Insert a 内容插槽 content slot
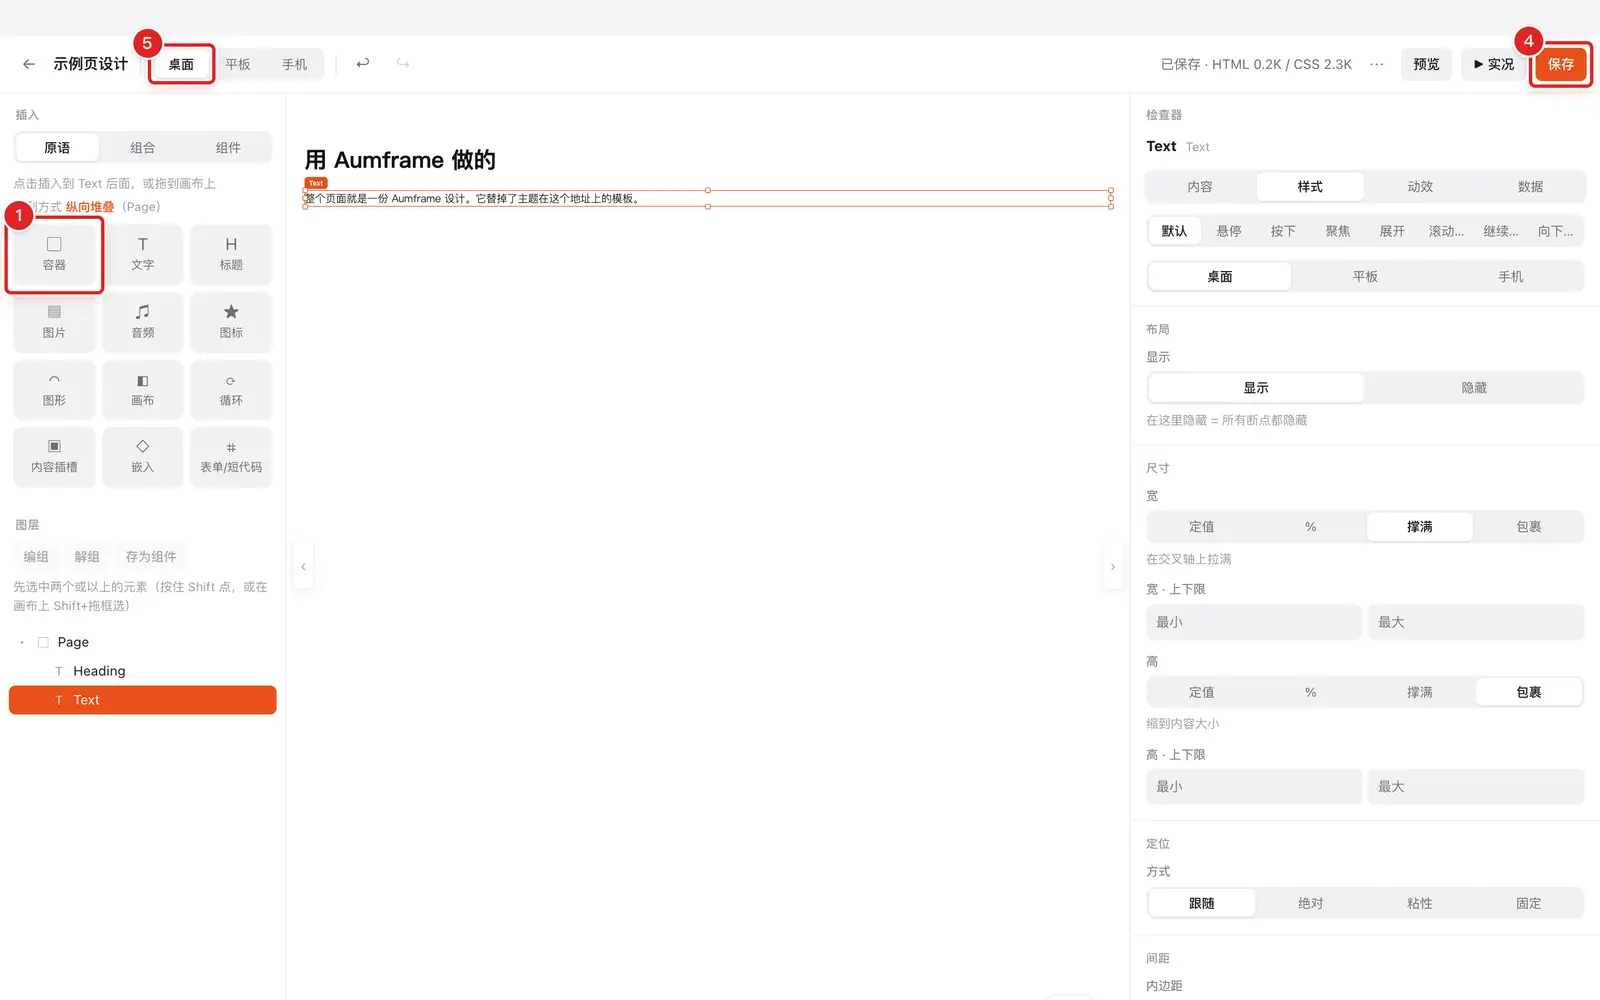The height and width of the screenshot is (1000, 1600). [x=54, y=457]
